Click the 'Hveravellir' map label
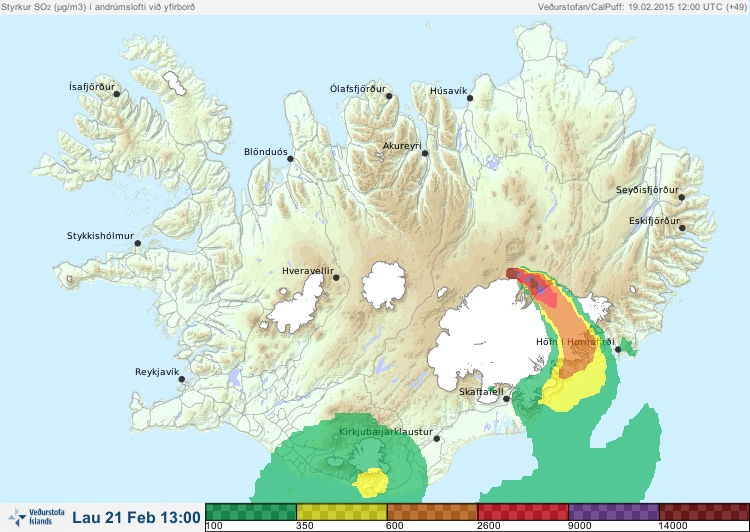 pyautogui.click(x=308, y=271)
